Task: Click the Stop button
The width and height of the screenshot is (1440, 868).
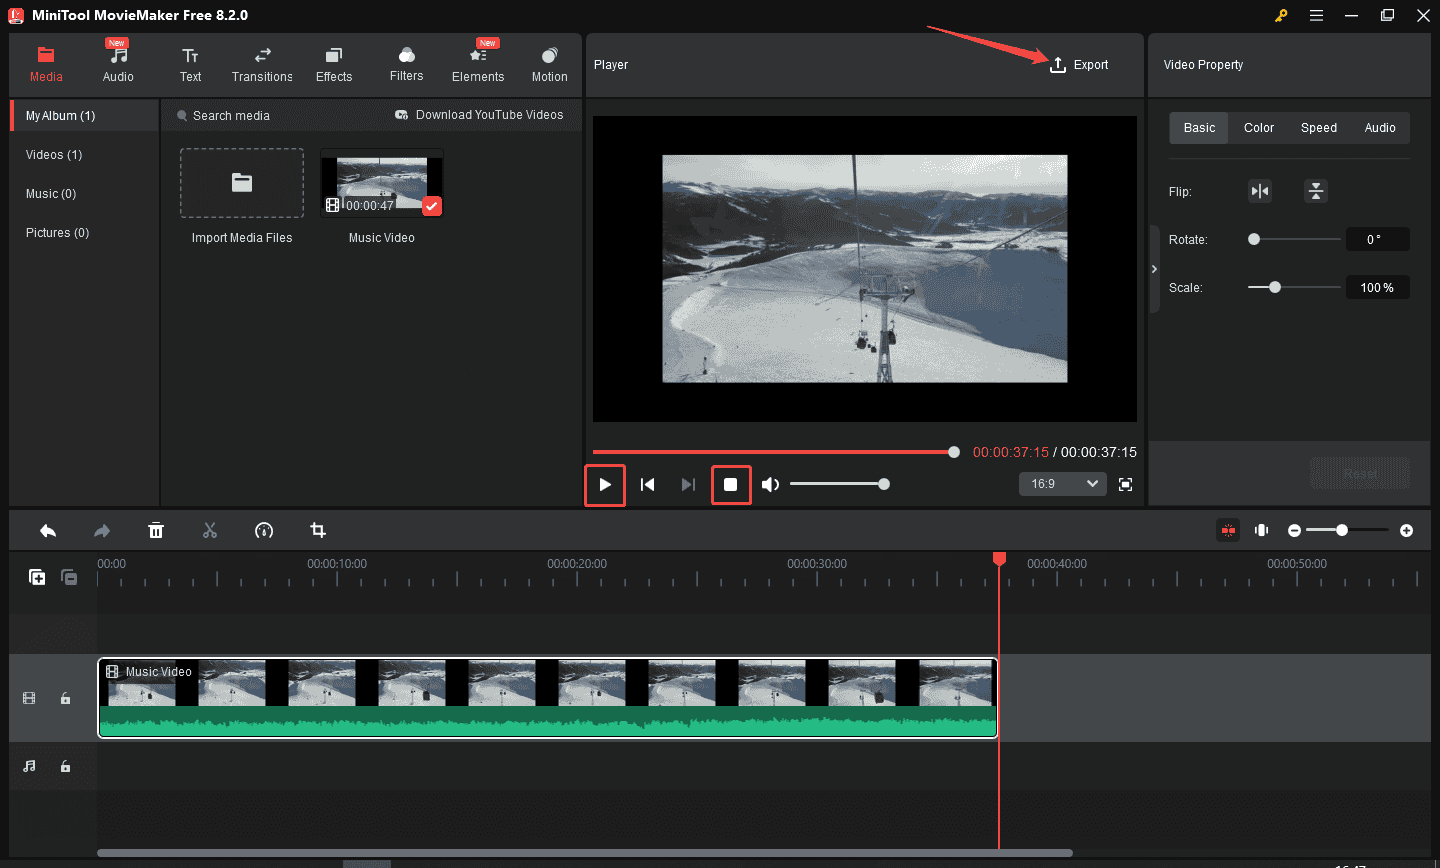Action: click(731, 485)
